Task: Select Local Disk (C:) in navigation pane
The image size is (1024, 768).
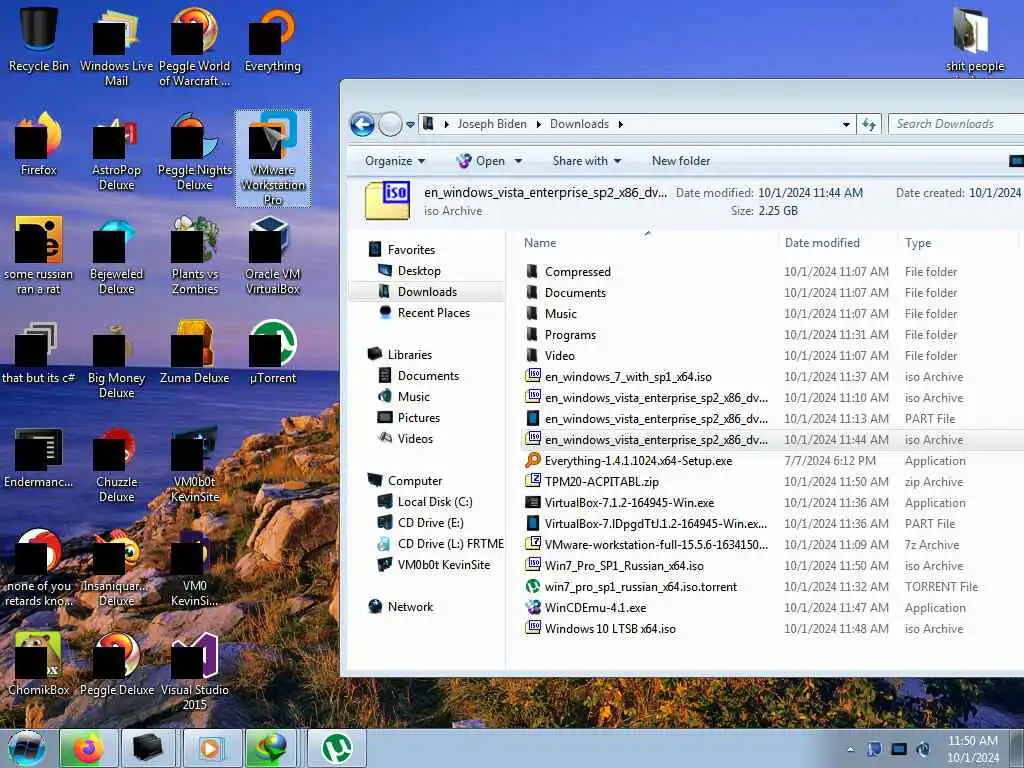Action: (435, 502)
